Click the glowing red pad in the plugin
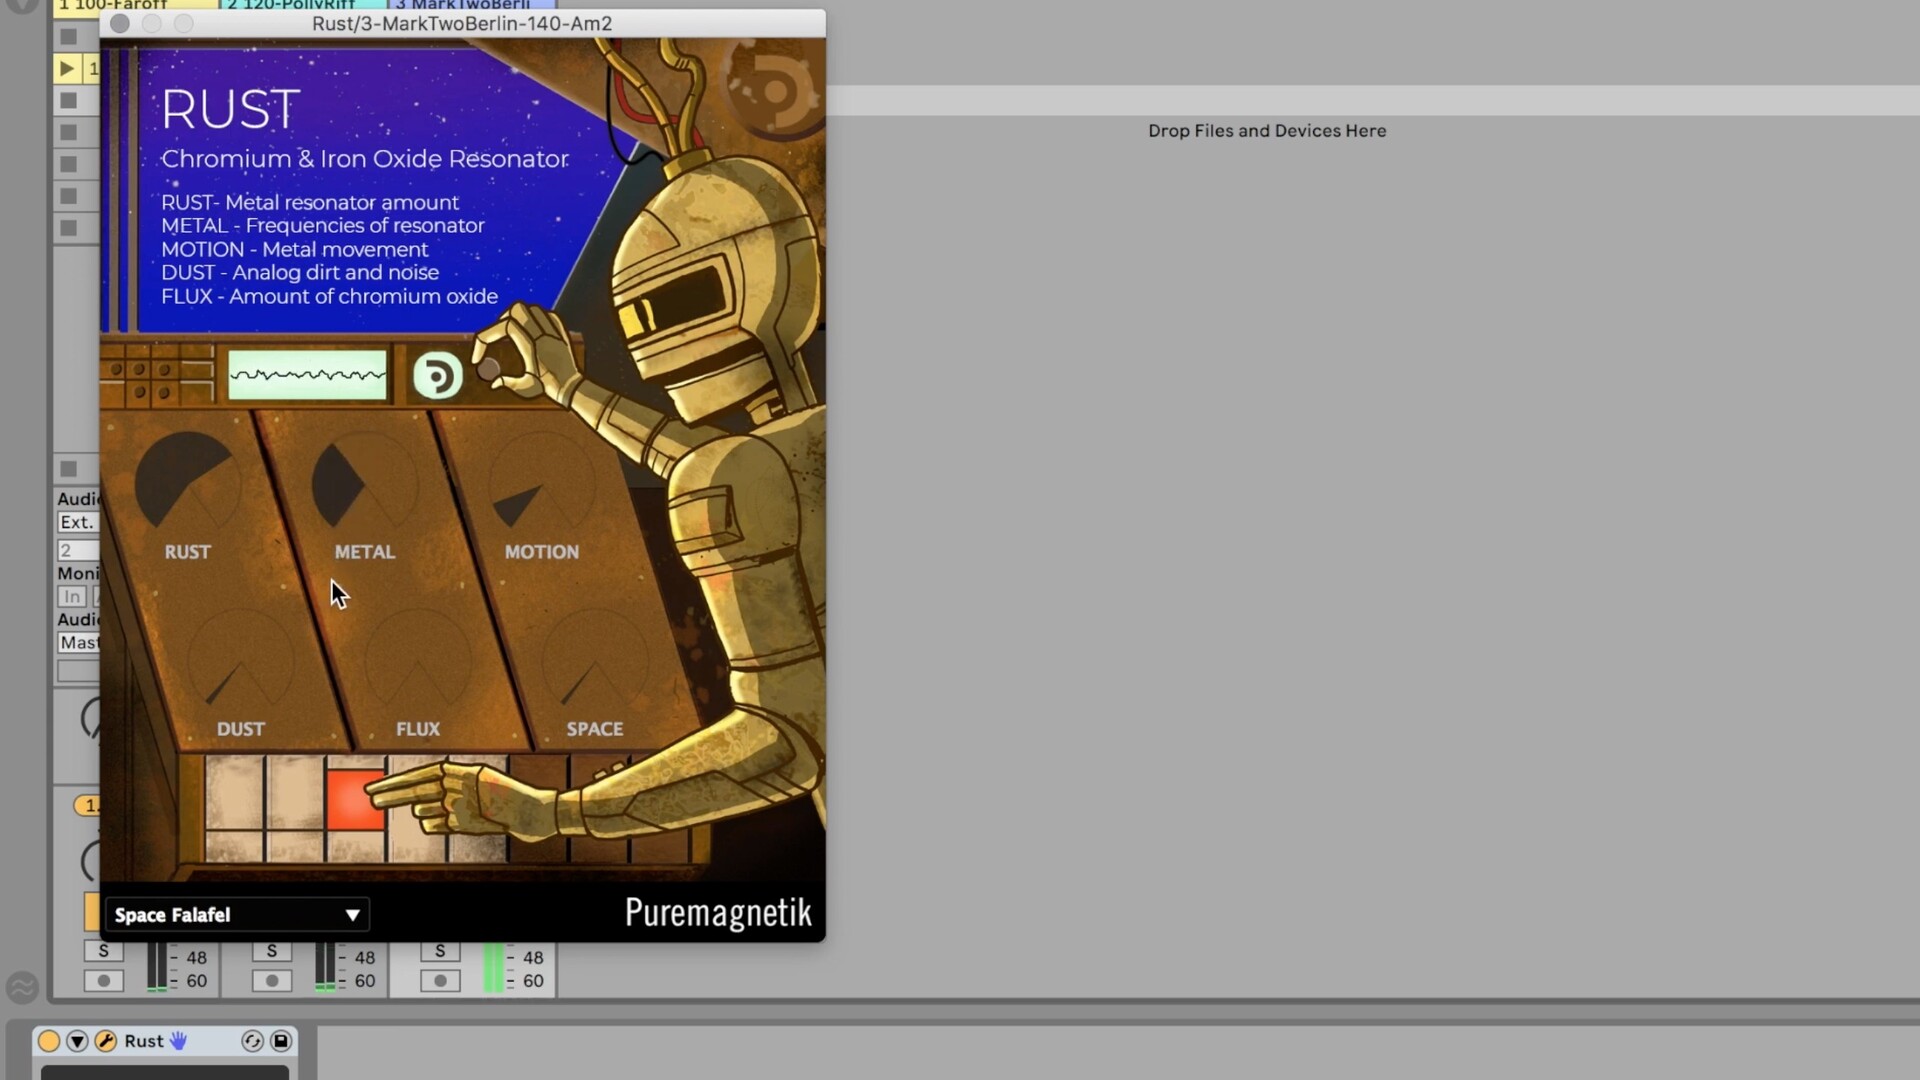1920x1080 pixels. [355, 800]
